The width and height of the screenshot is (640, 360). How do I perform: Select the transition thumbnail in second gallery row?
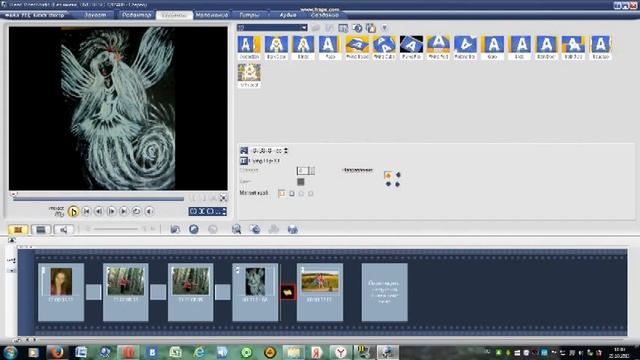(x=249, y=75)
